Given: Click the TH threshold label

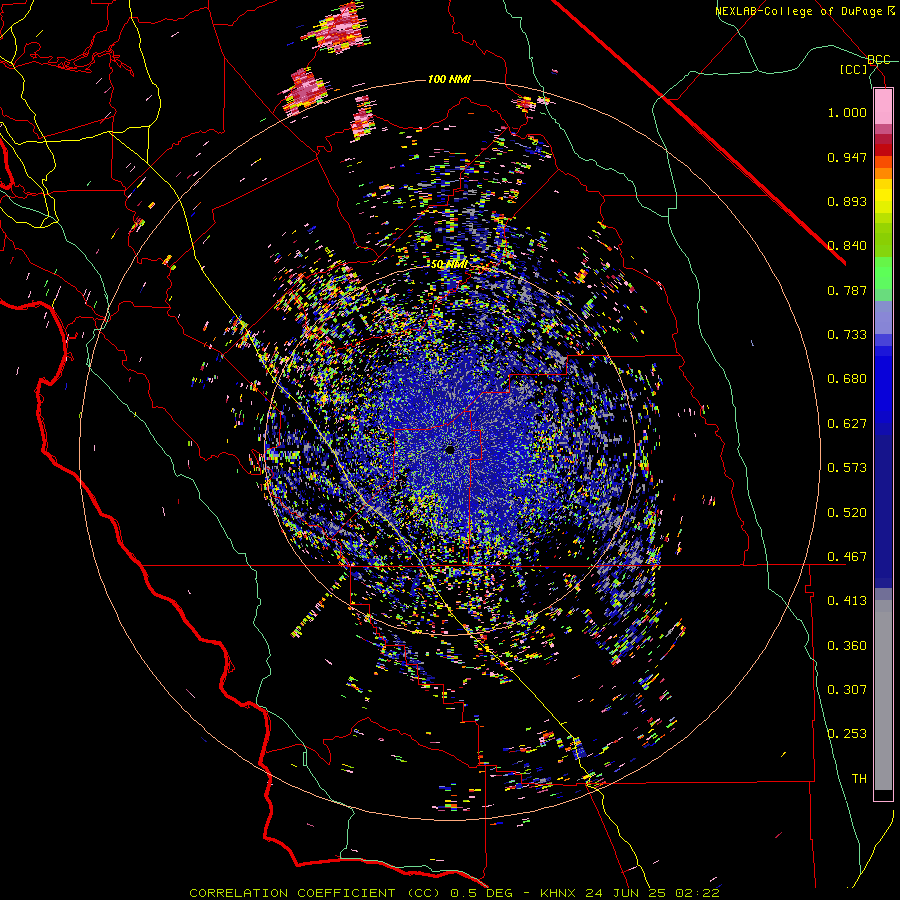Looking at the screenshot, I should point(859,779).
